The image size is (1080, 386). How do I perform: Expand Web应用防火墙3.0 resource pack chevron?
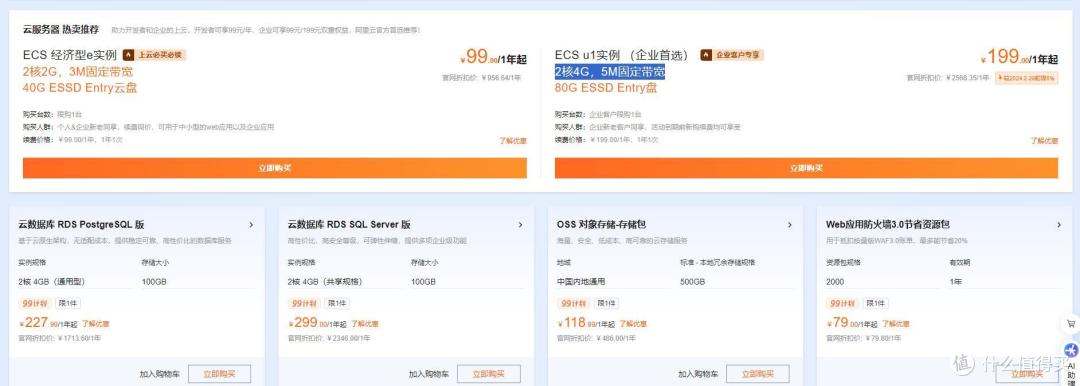(x=1059, y=225)
